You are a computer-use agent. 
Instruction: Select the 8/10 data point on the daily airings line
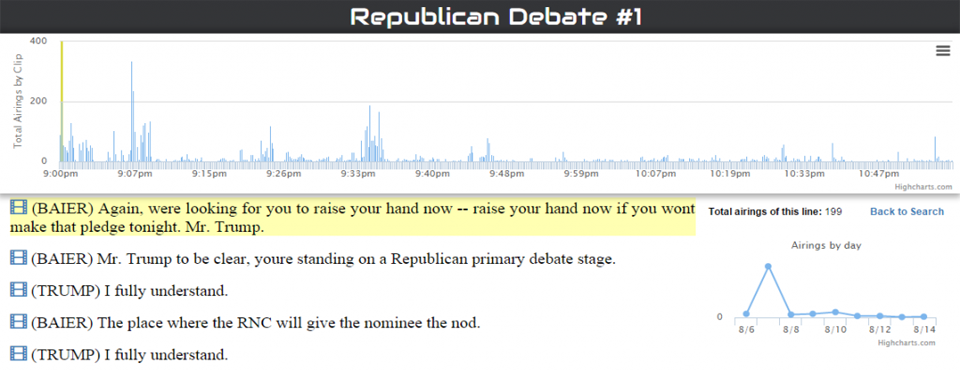[835, 312]
